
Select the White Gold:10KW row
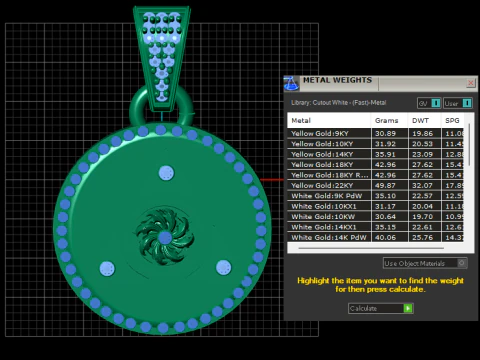pyautogui.click(x=375, y=217)
